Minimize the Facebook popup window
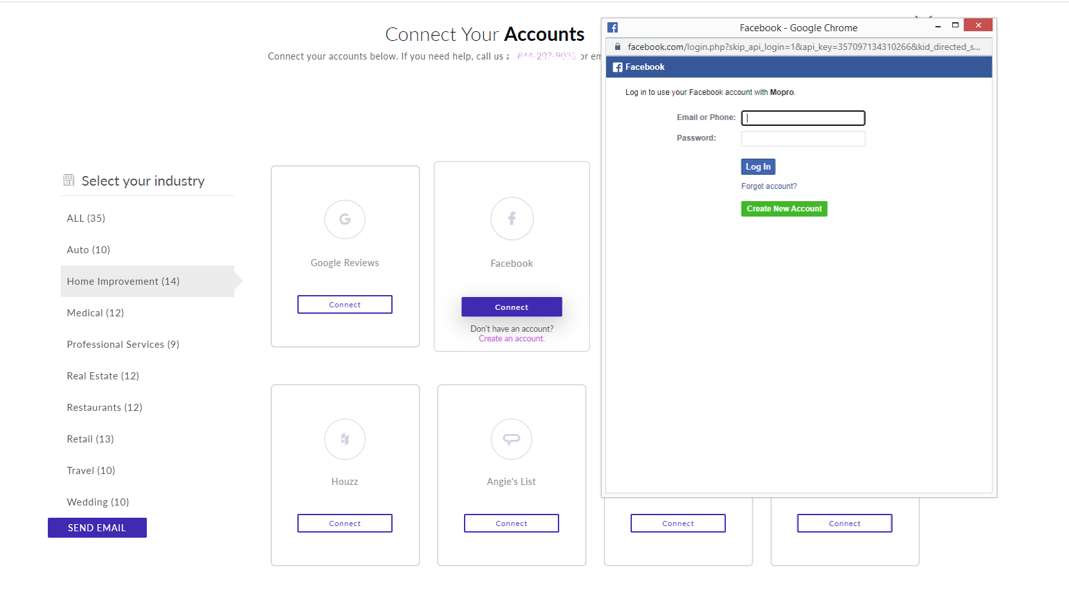This screenshot has height=595, width=1069. tap(938, 26)
